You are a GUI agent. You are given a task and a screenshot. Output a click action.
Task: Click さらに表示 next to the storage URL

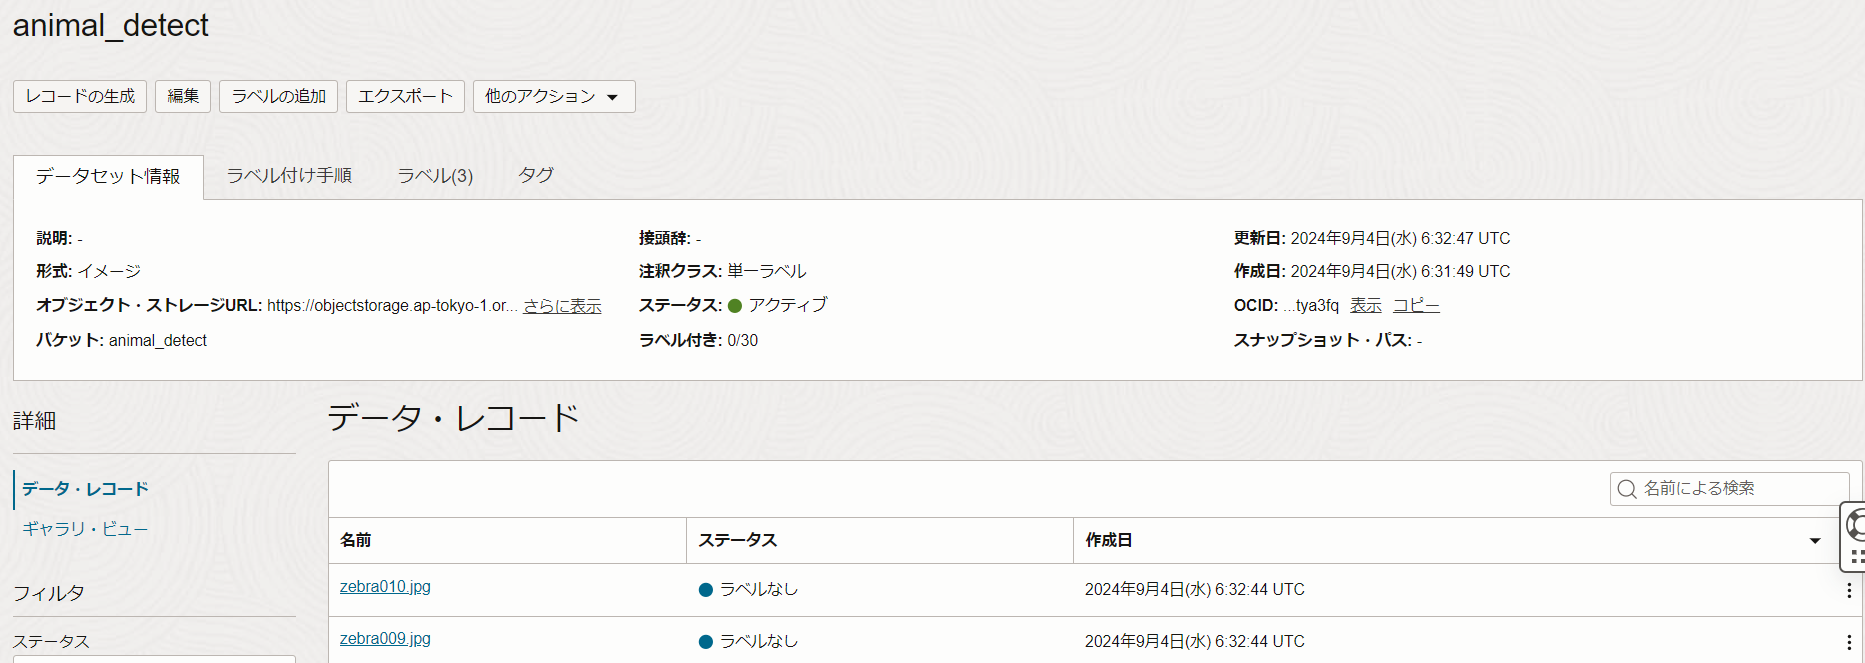[x=562, y=306]
